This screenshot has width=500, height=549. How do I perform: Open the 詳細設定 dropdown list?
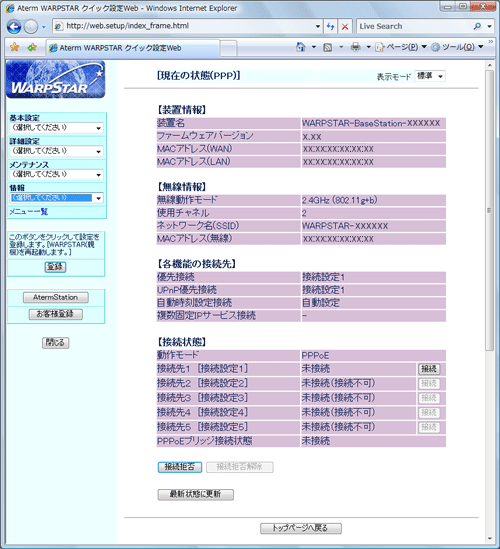coord(56,151)
